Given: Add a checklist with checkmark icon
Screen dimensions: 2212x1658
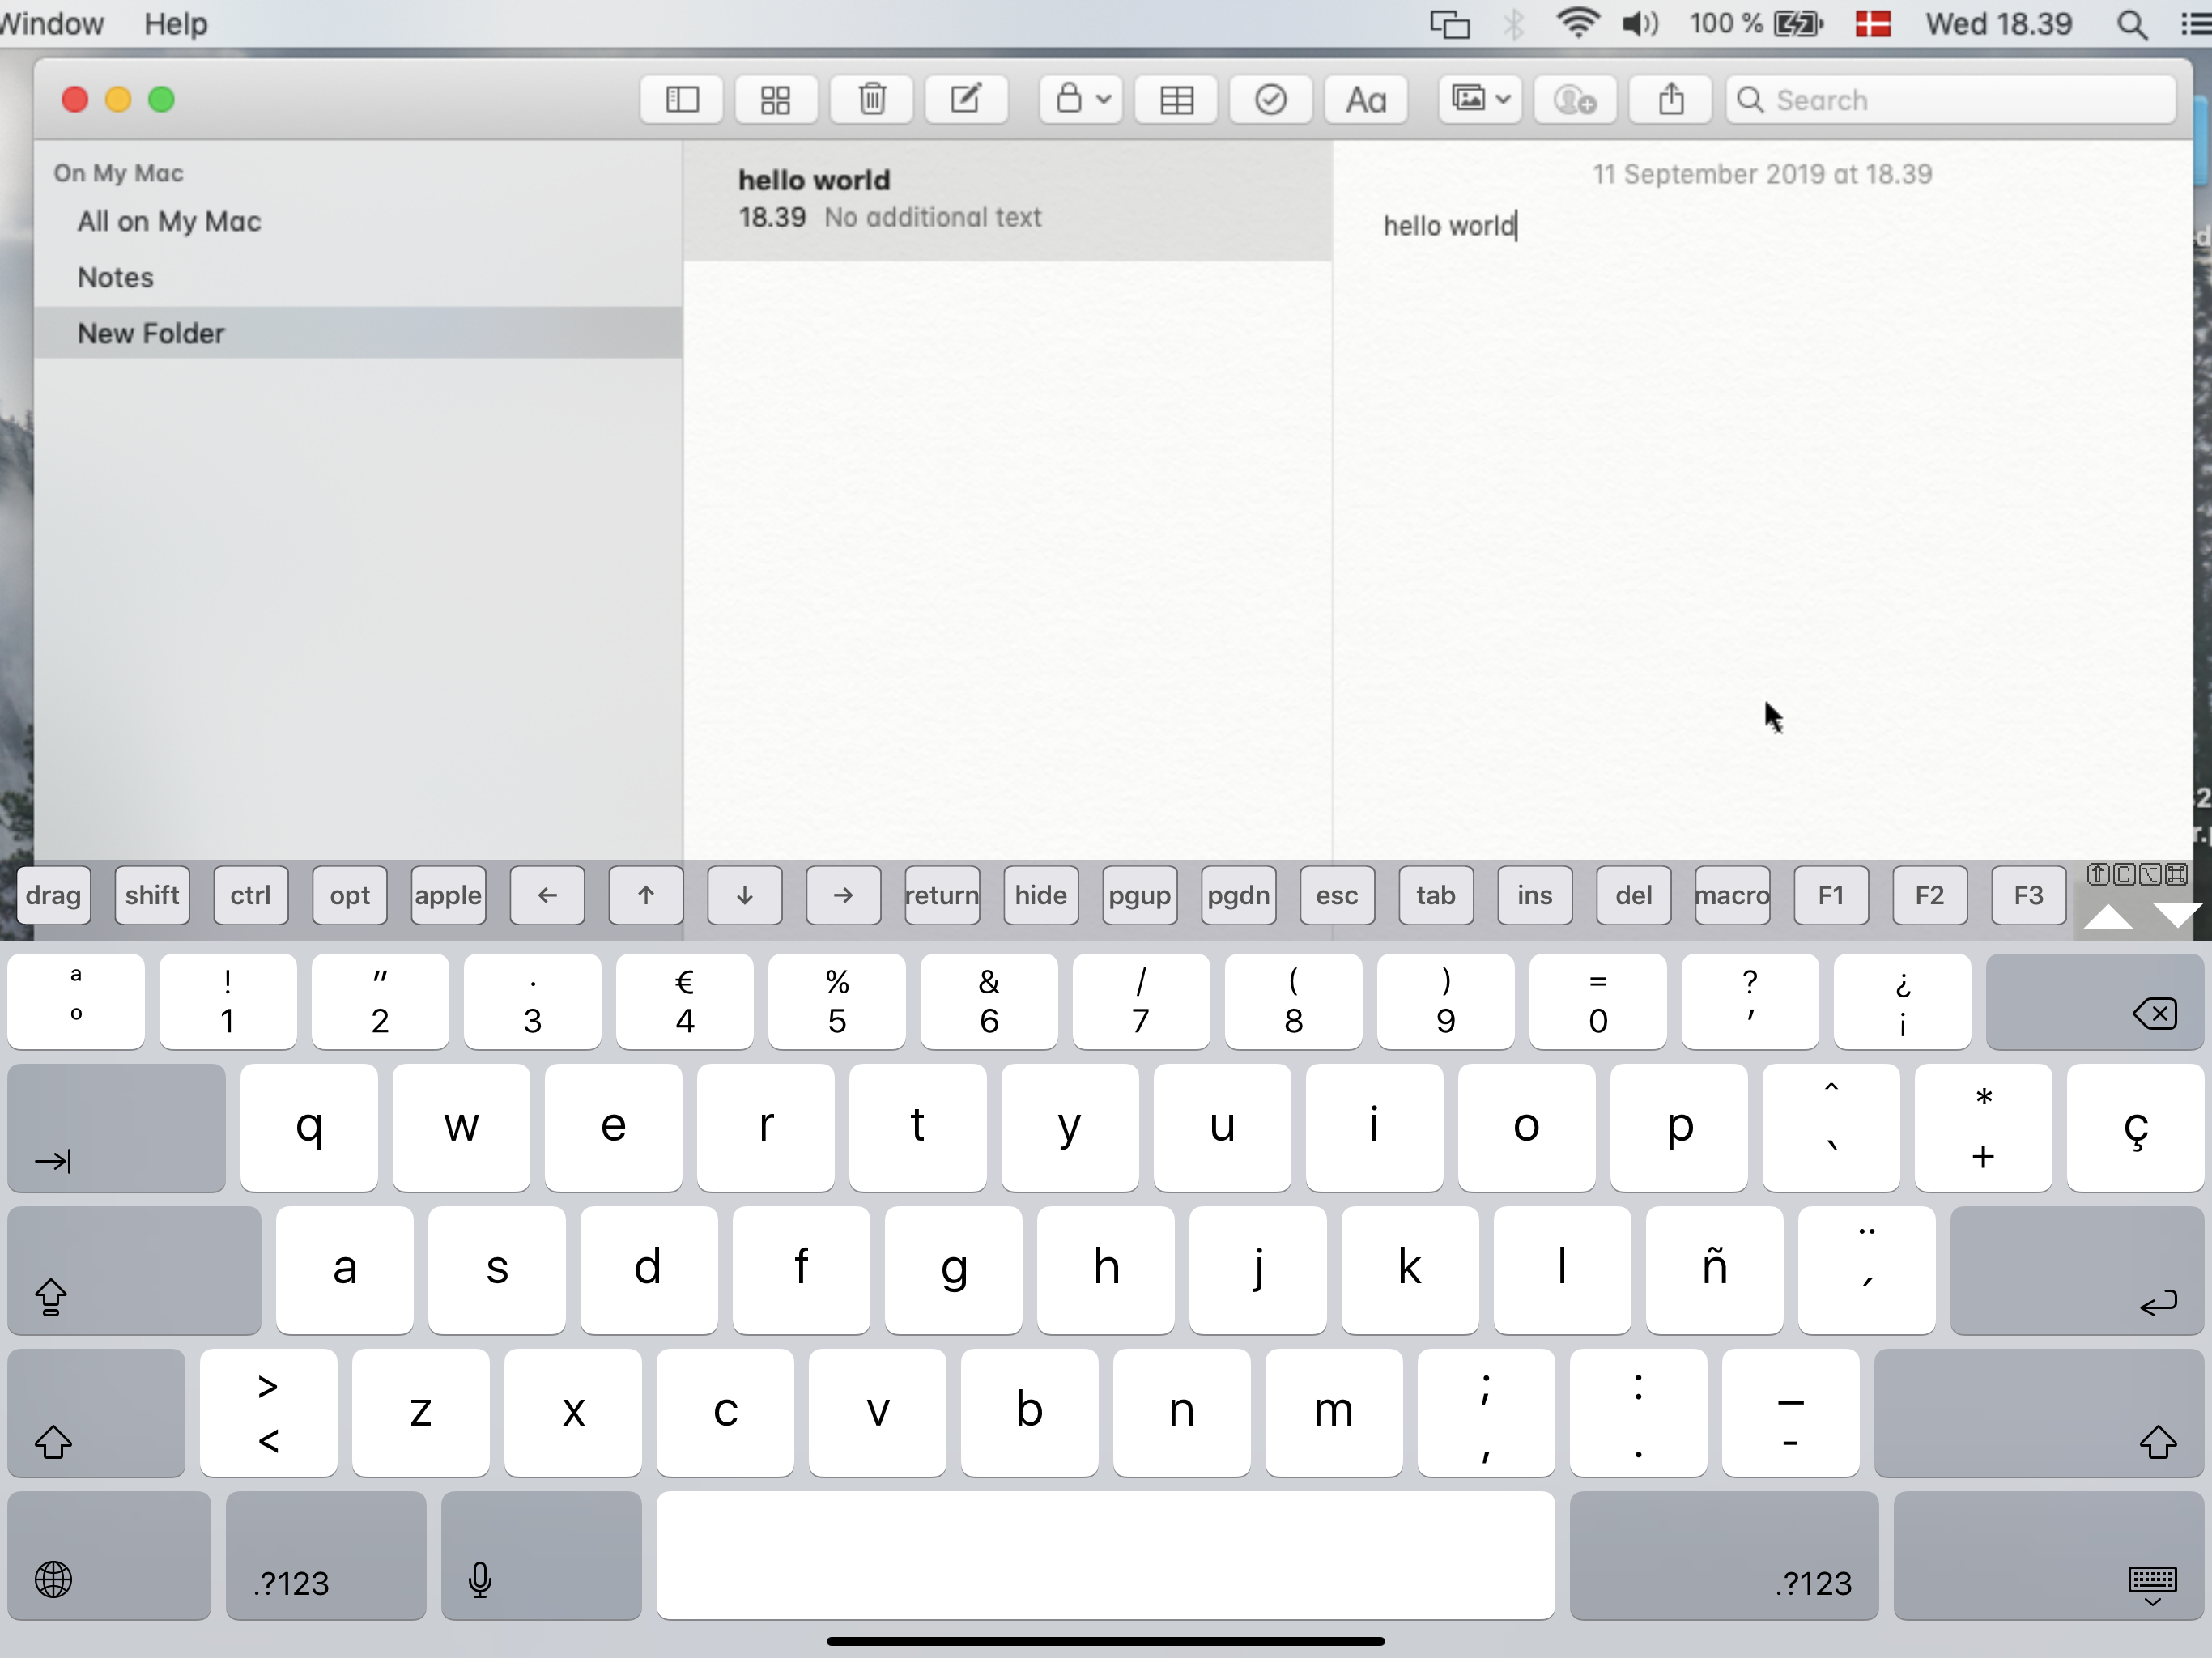Looking at the screenshot, I should click(x=1271, y=100).
